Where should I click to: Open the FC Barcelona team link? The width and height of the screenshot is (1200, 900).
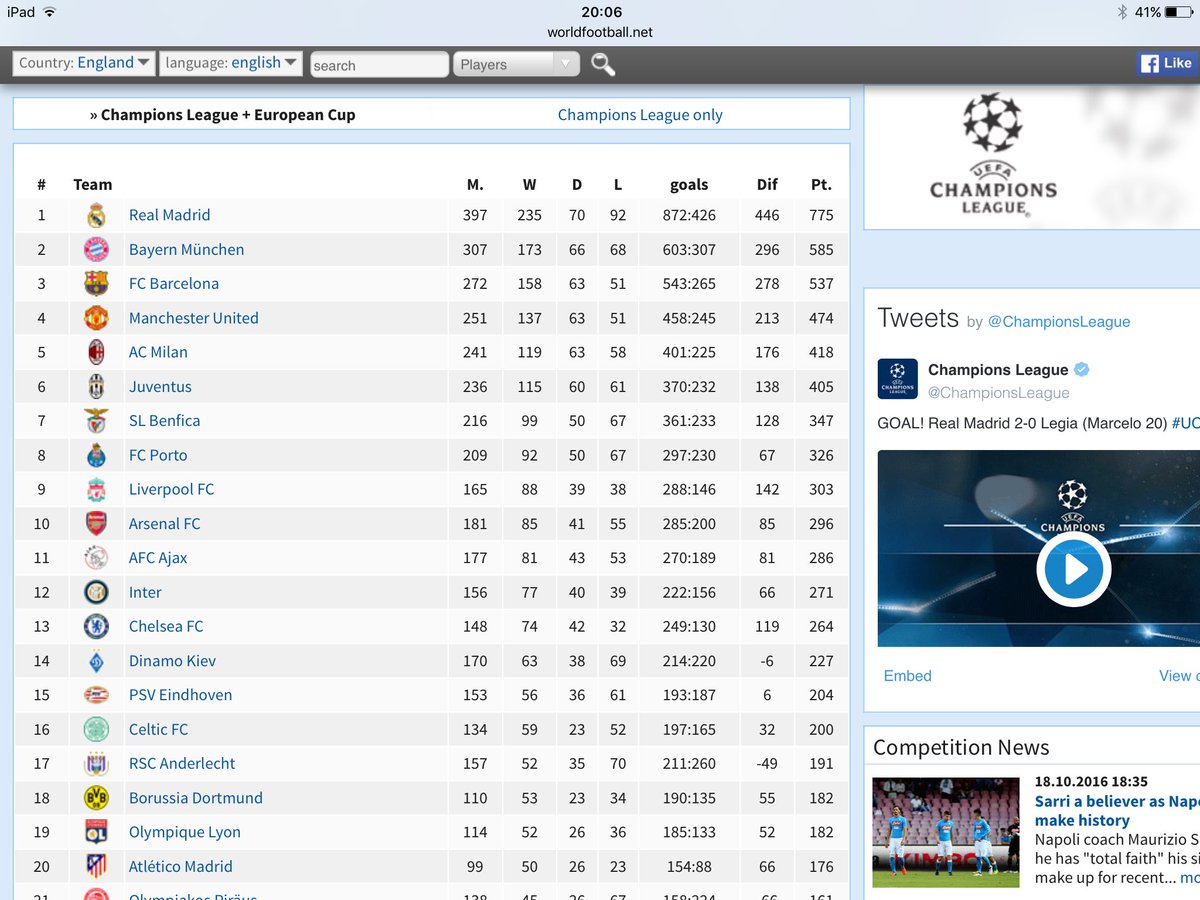coord(174,283)
